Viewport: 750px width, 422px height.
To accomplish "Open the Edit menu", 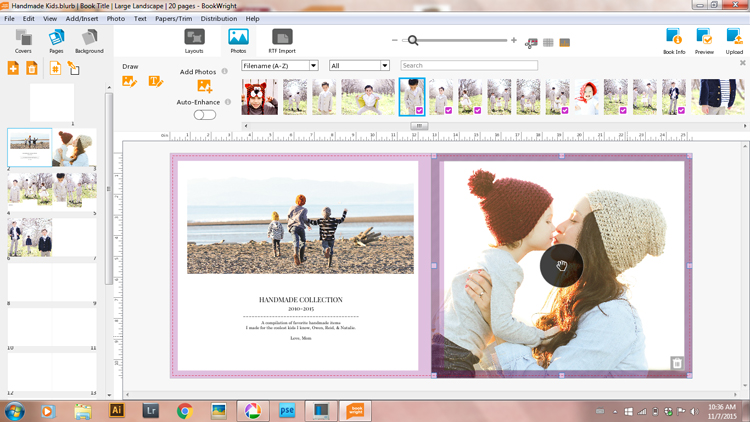I will pos(29,19).
